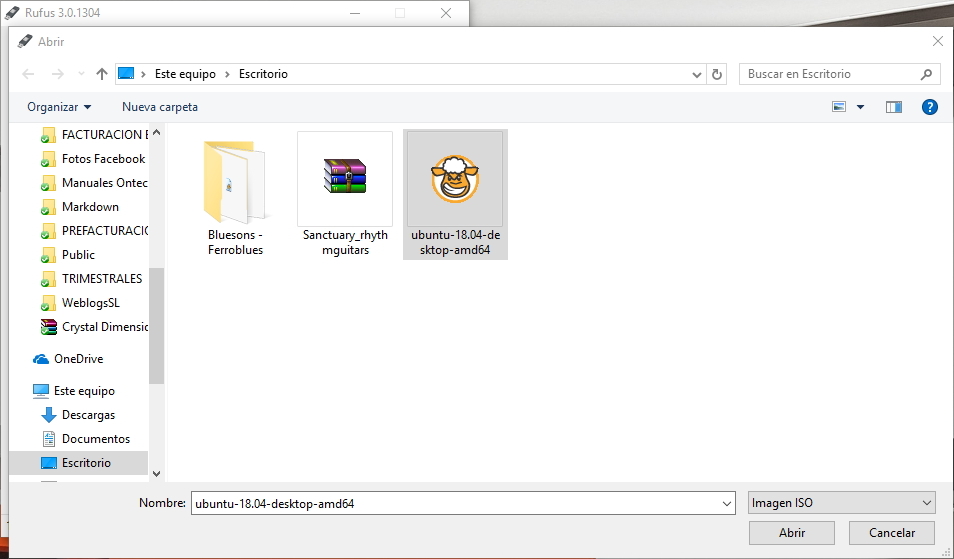
Task: Change the view with the view icon
Action: (839, 107)
